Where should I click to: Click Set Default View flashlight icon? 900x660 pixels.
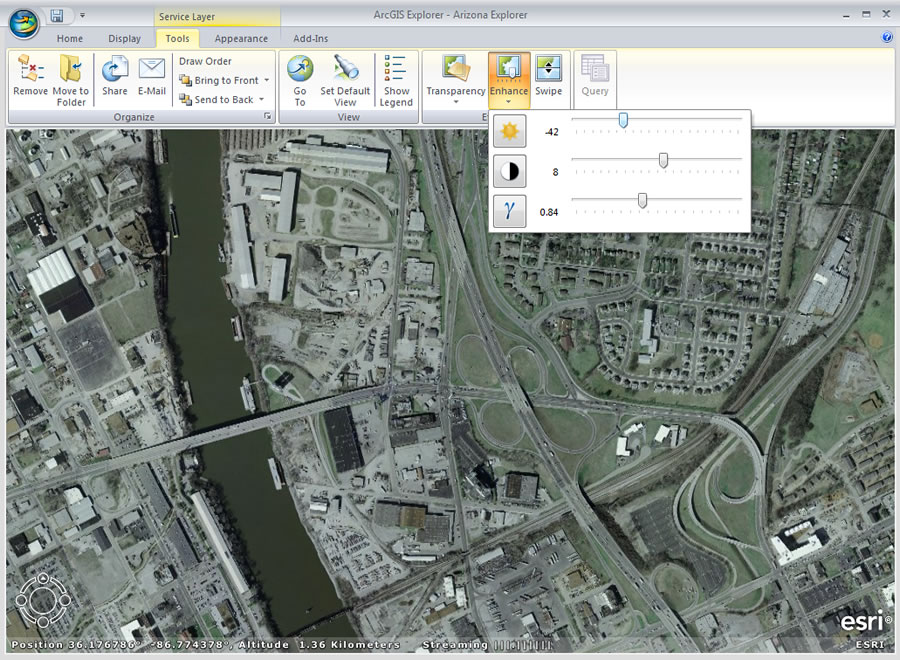tap(346, 70)
